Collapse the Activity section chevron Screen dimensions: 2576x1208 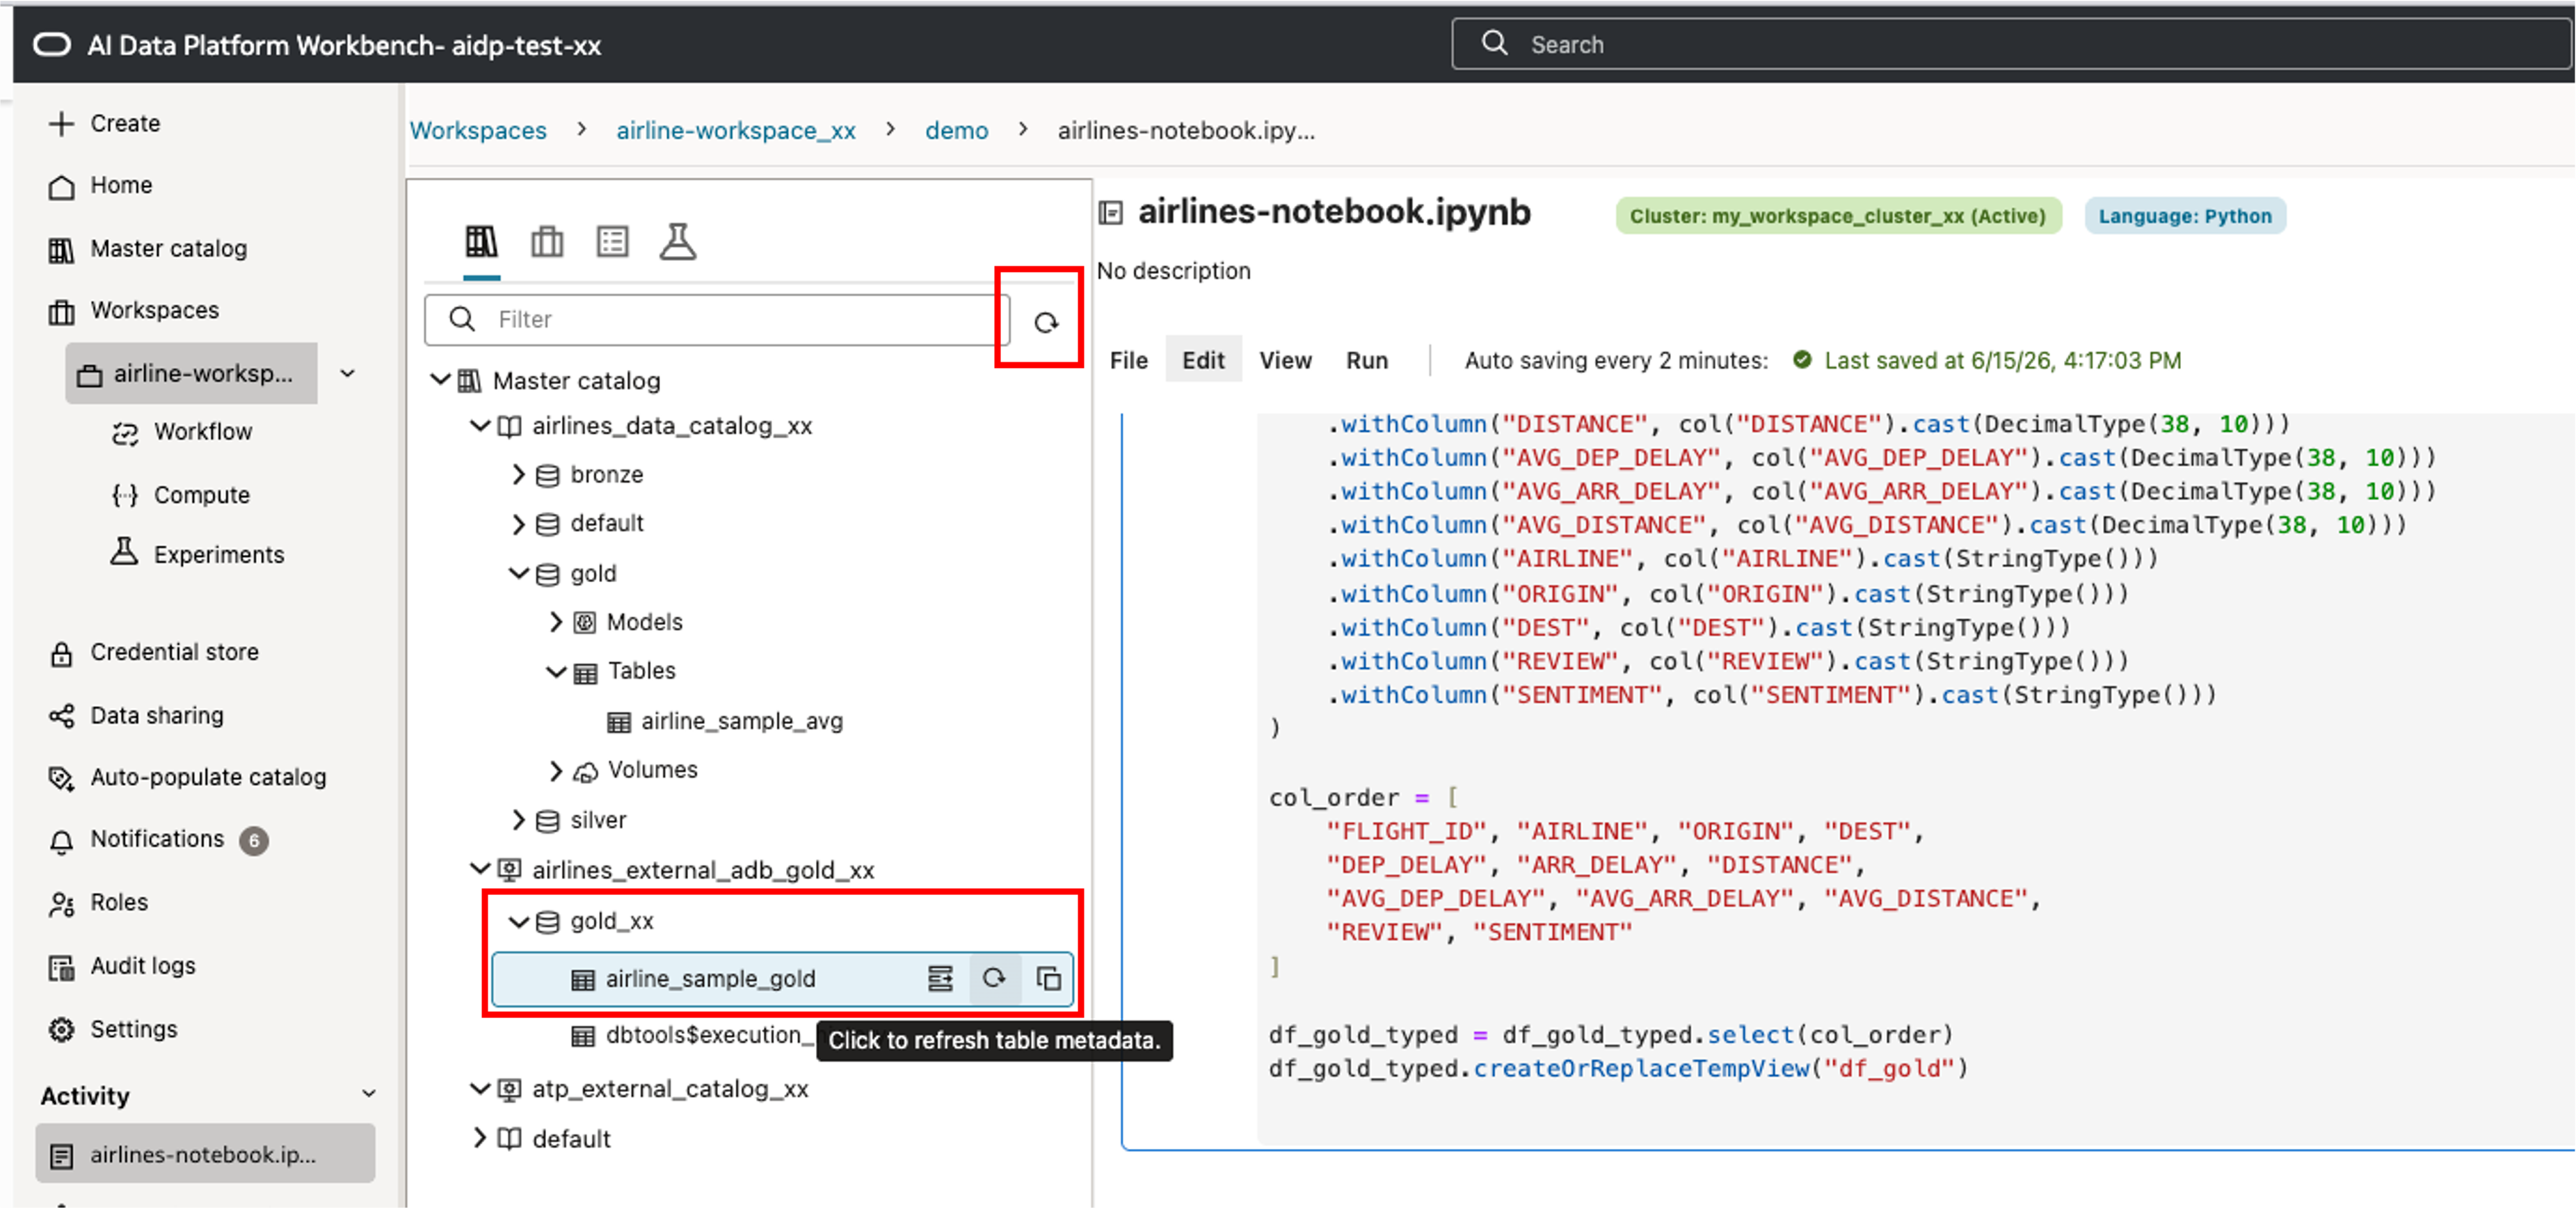click(x=369, y=1094)
